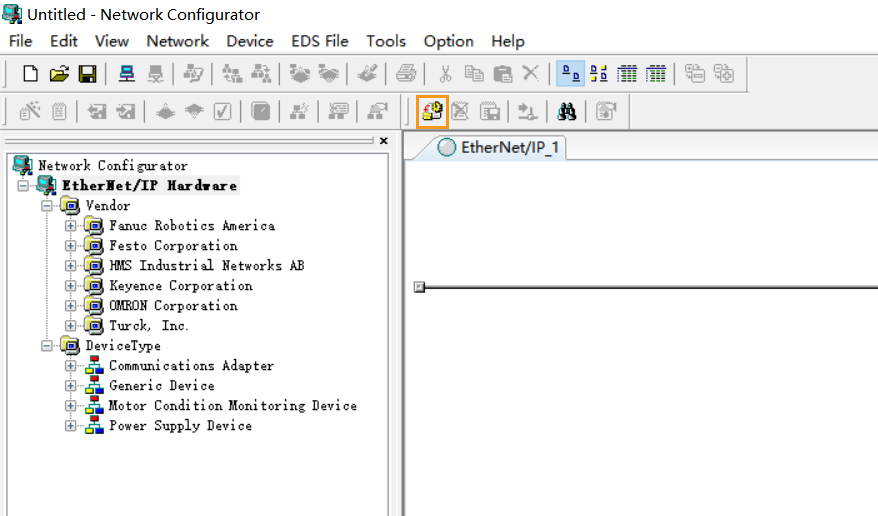This screenshot has height=516, width=878.
Task: Toggle the Small Icons view button
Action: pos(599,73)
